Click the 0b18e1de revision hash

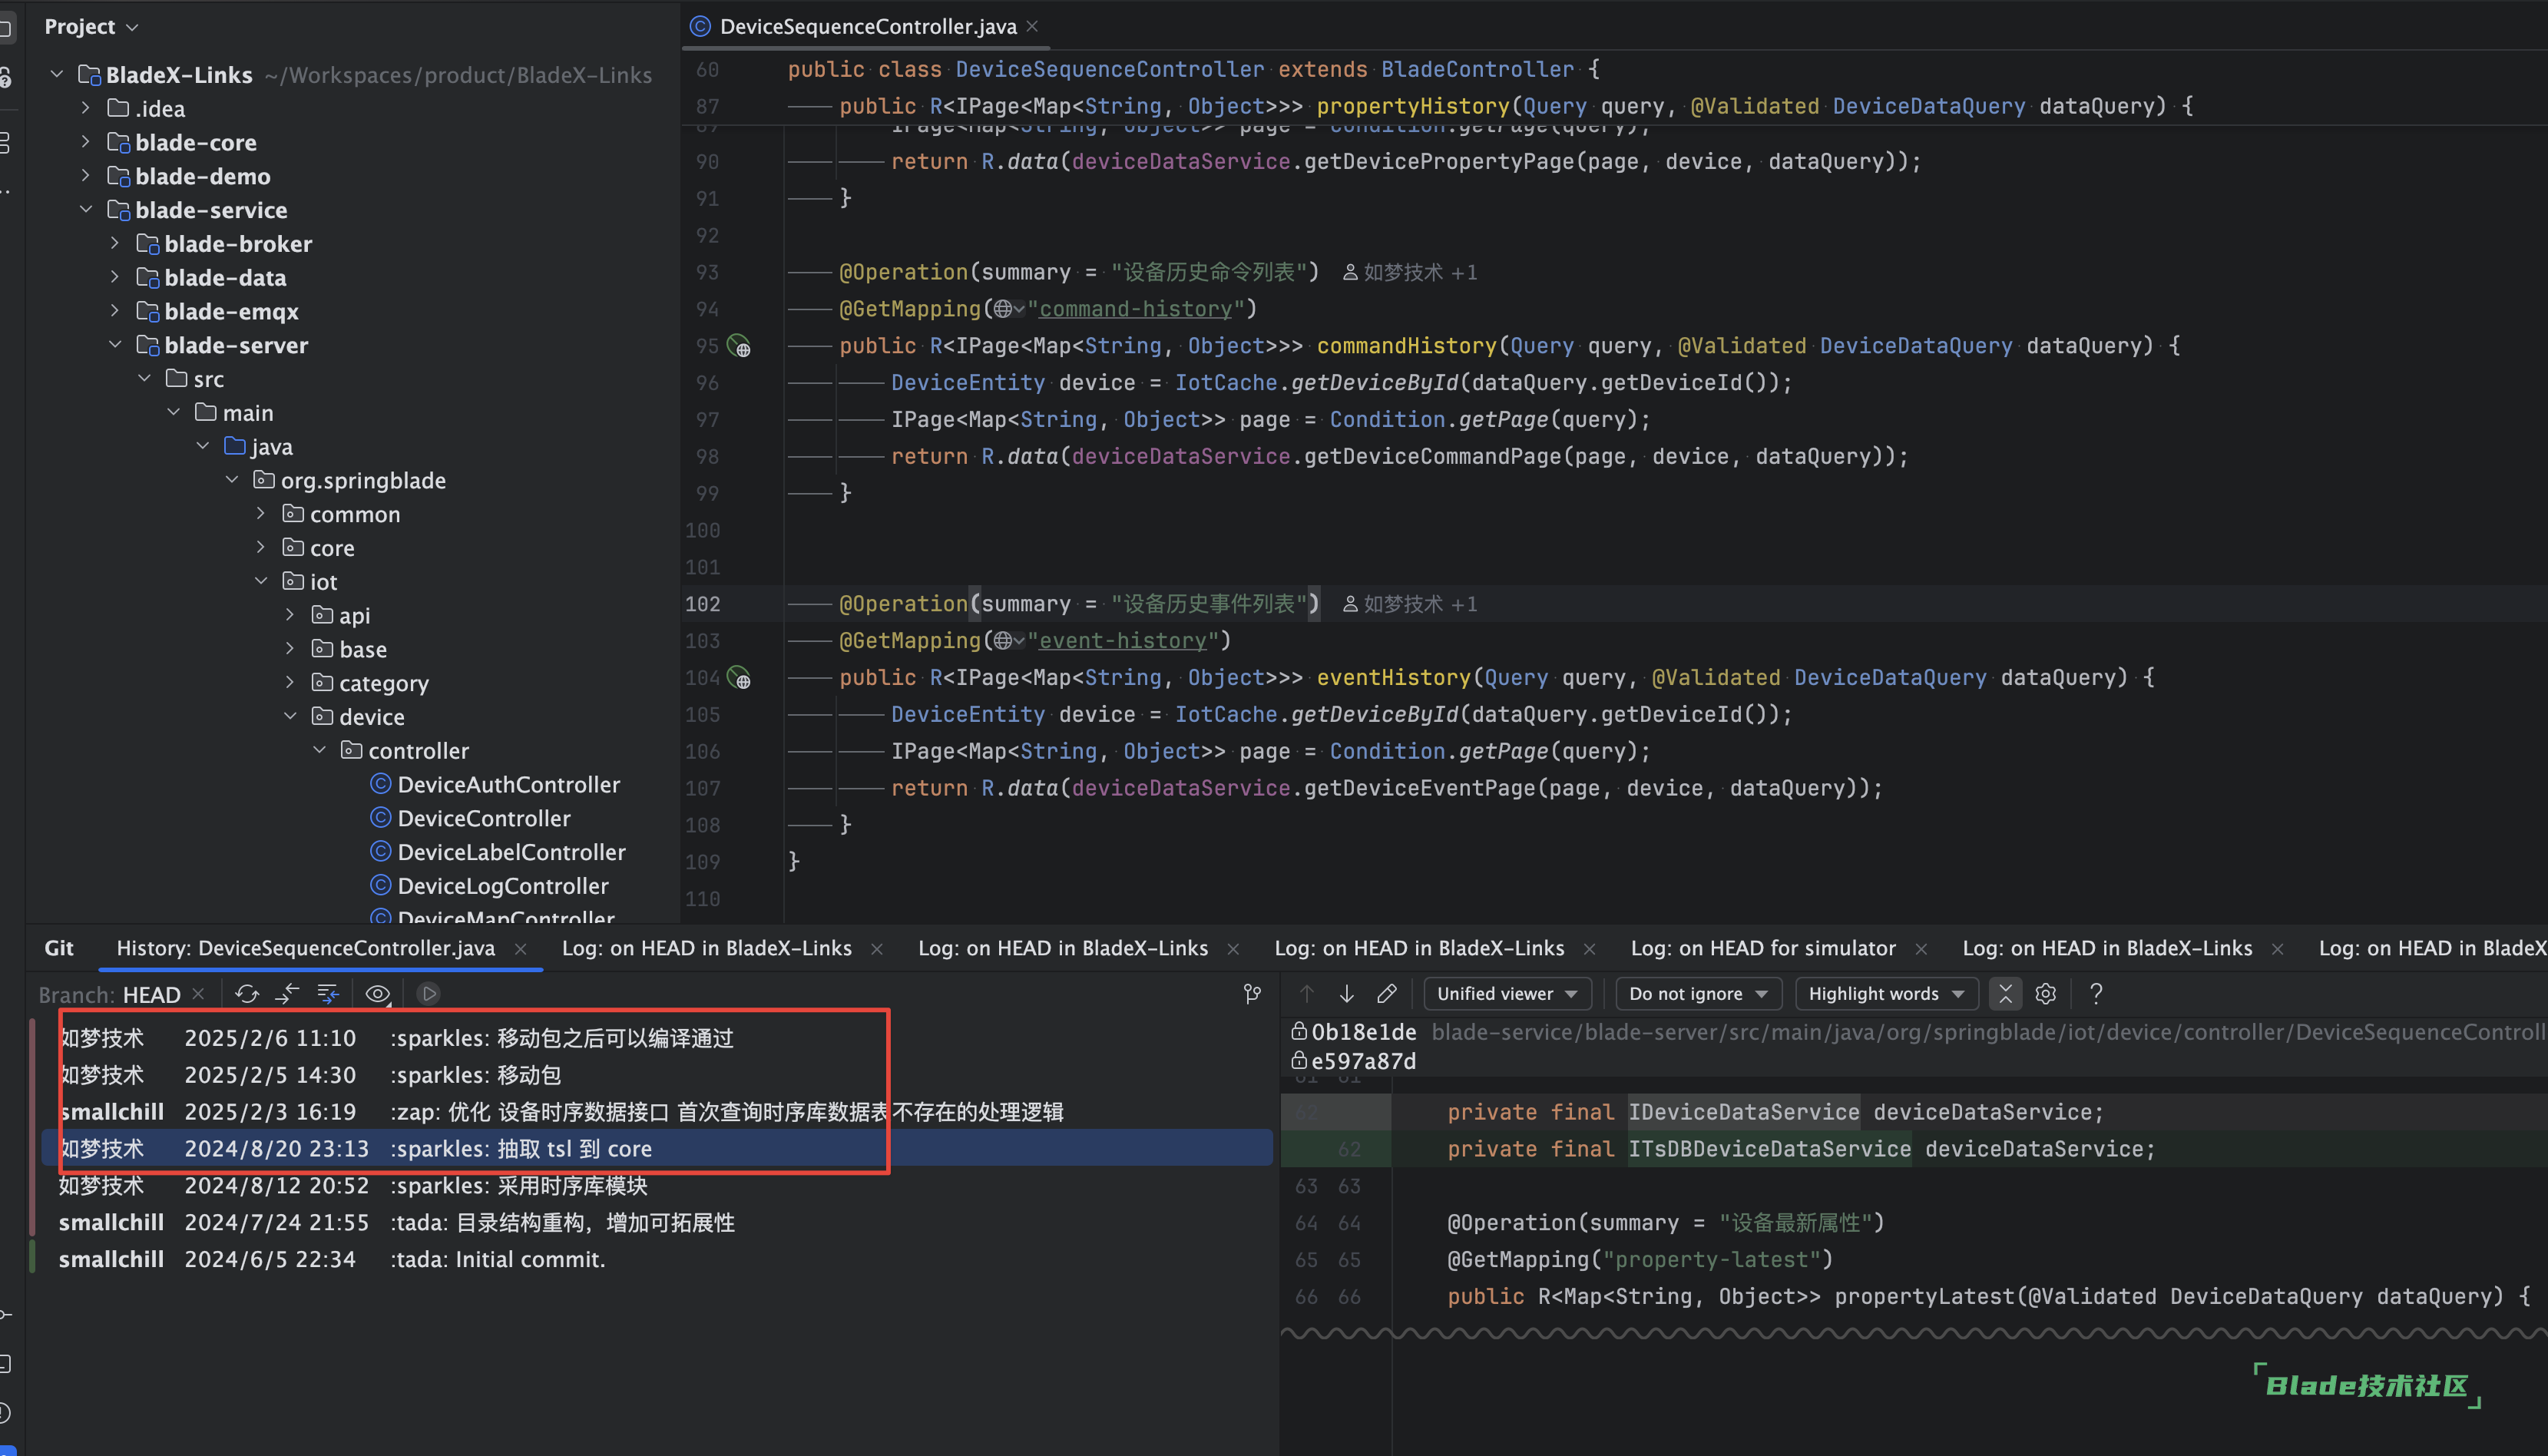coord(1363,1031)
